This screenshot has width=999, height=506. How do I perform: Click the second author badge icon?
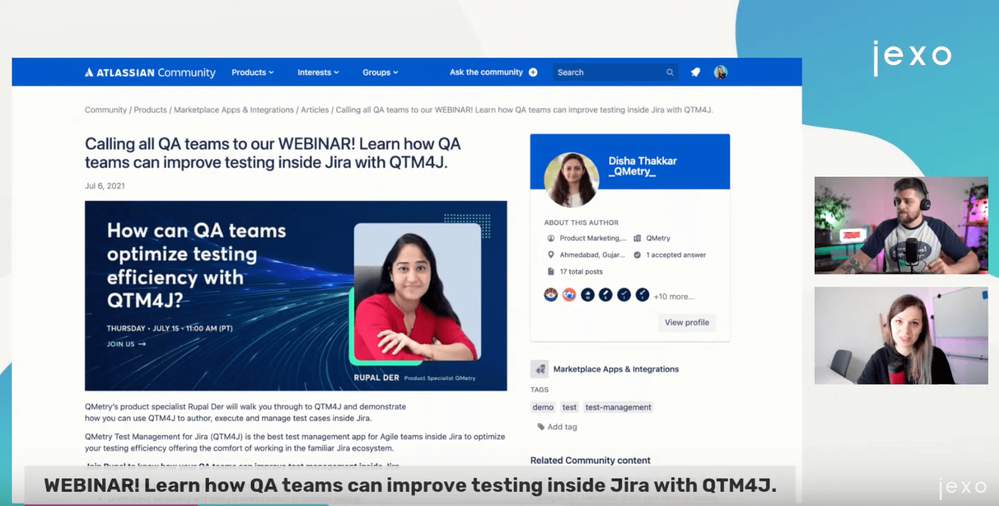[570, 294]
